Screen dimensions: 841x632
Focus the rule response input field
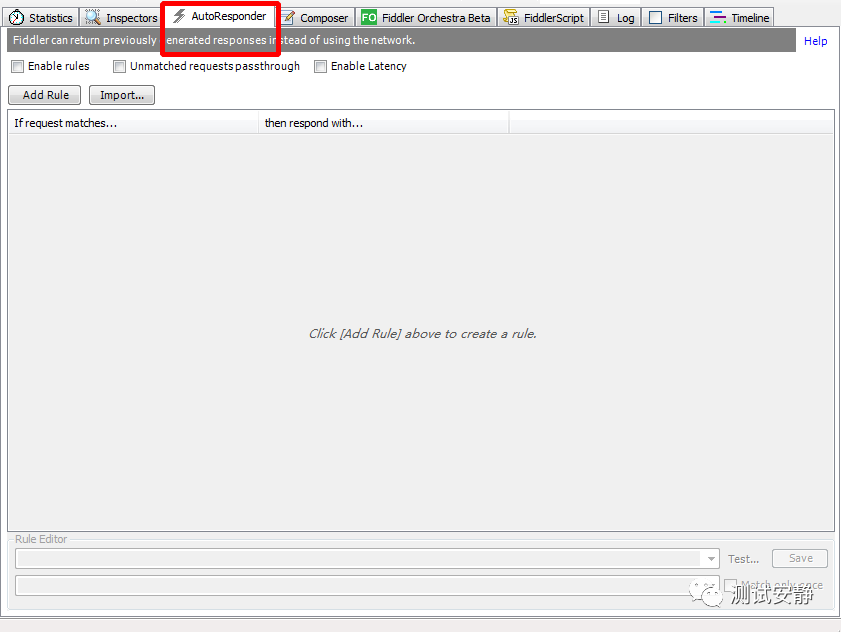[367, 585]
